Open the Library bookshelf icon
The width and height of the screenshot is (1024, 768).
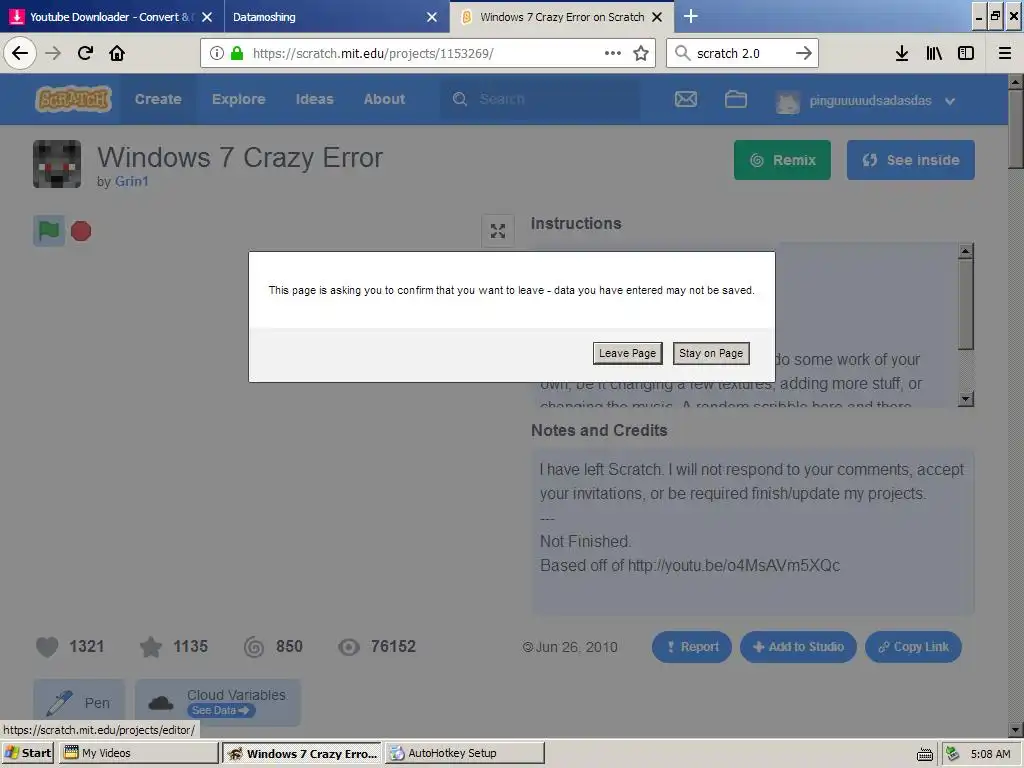(934, 53)
